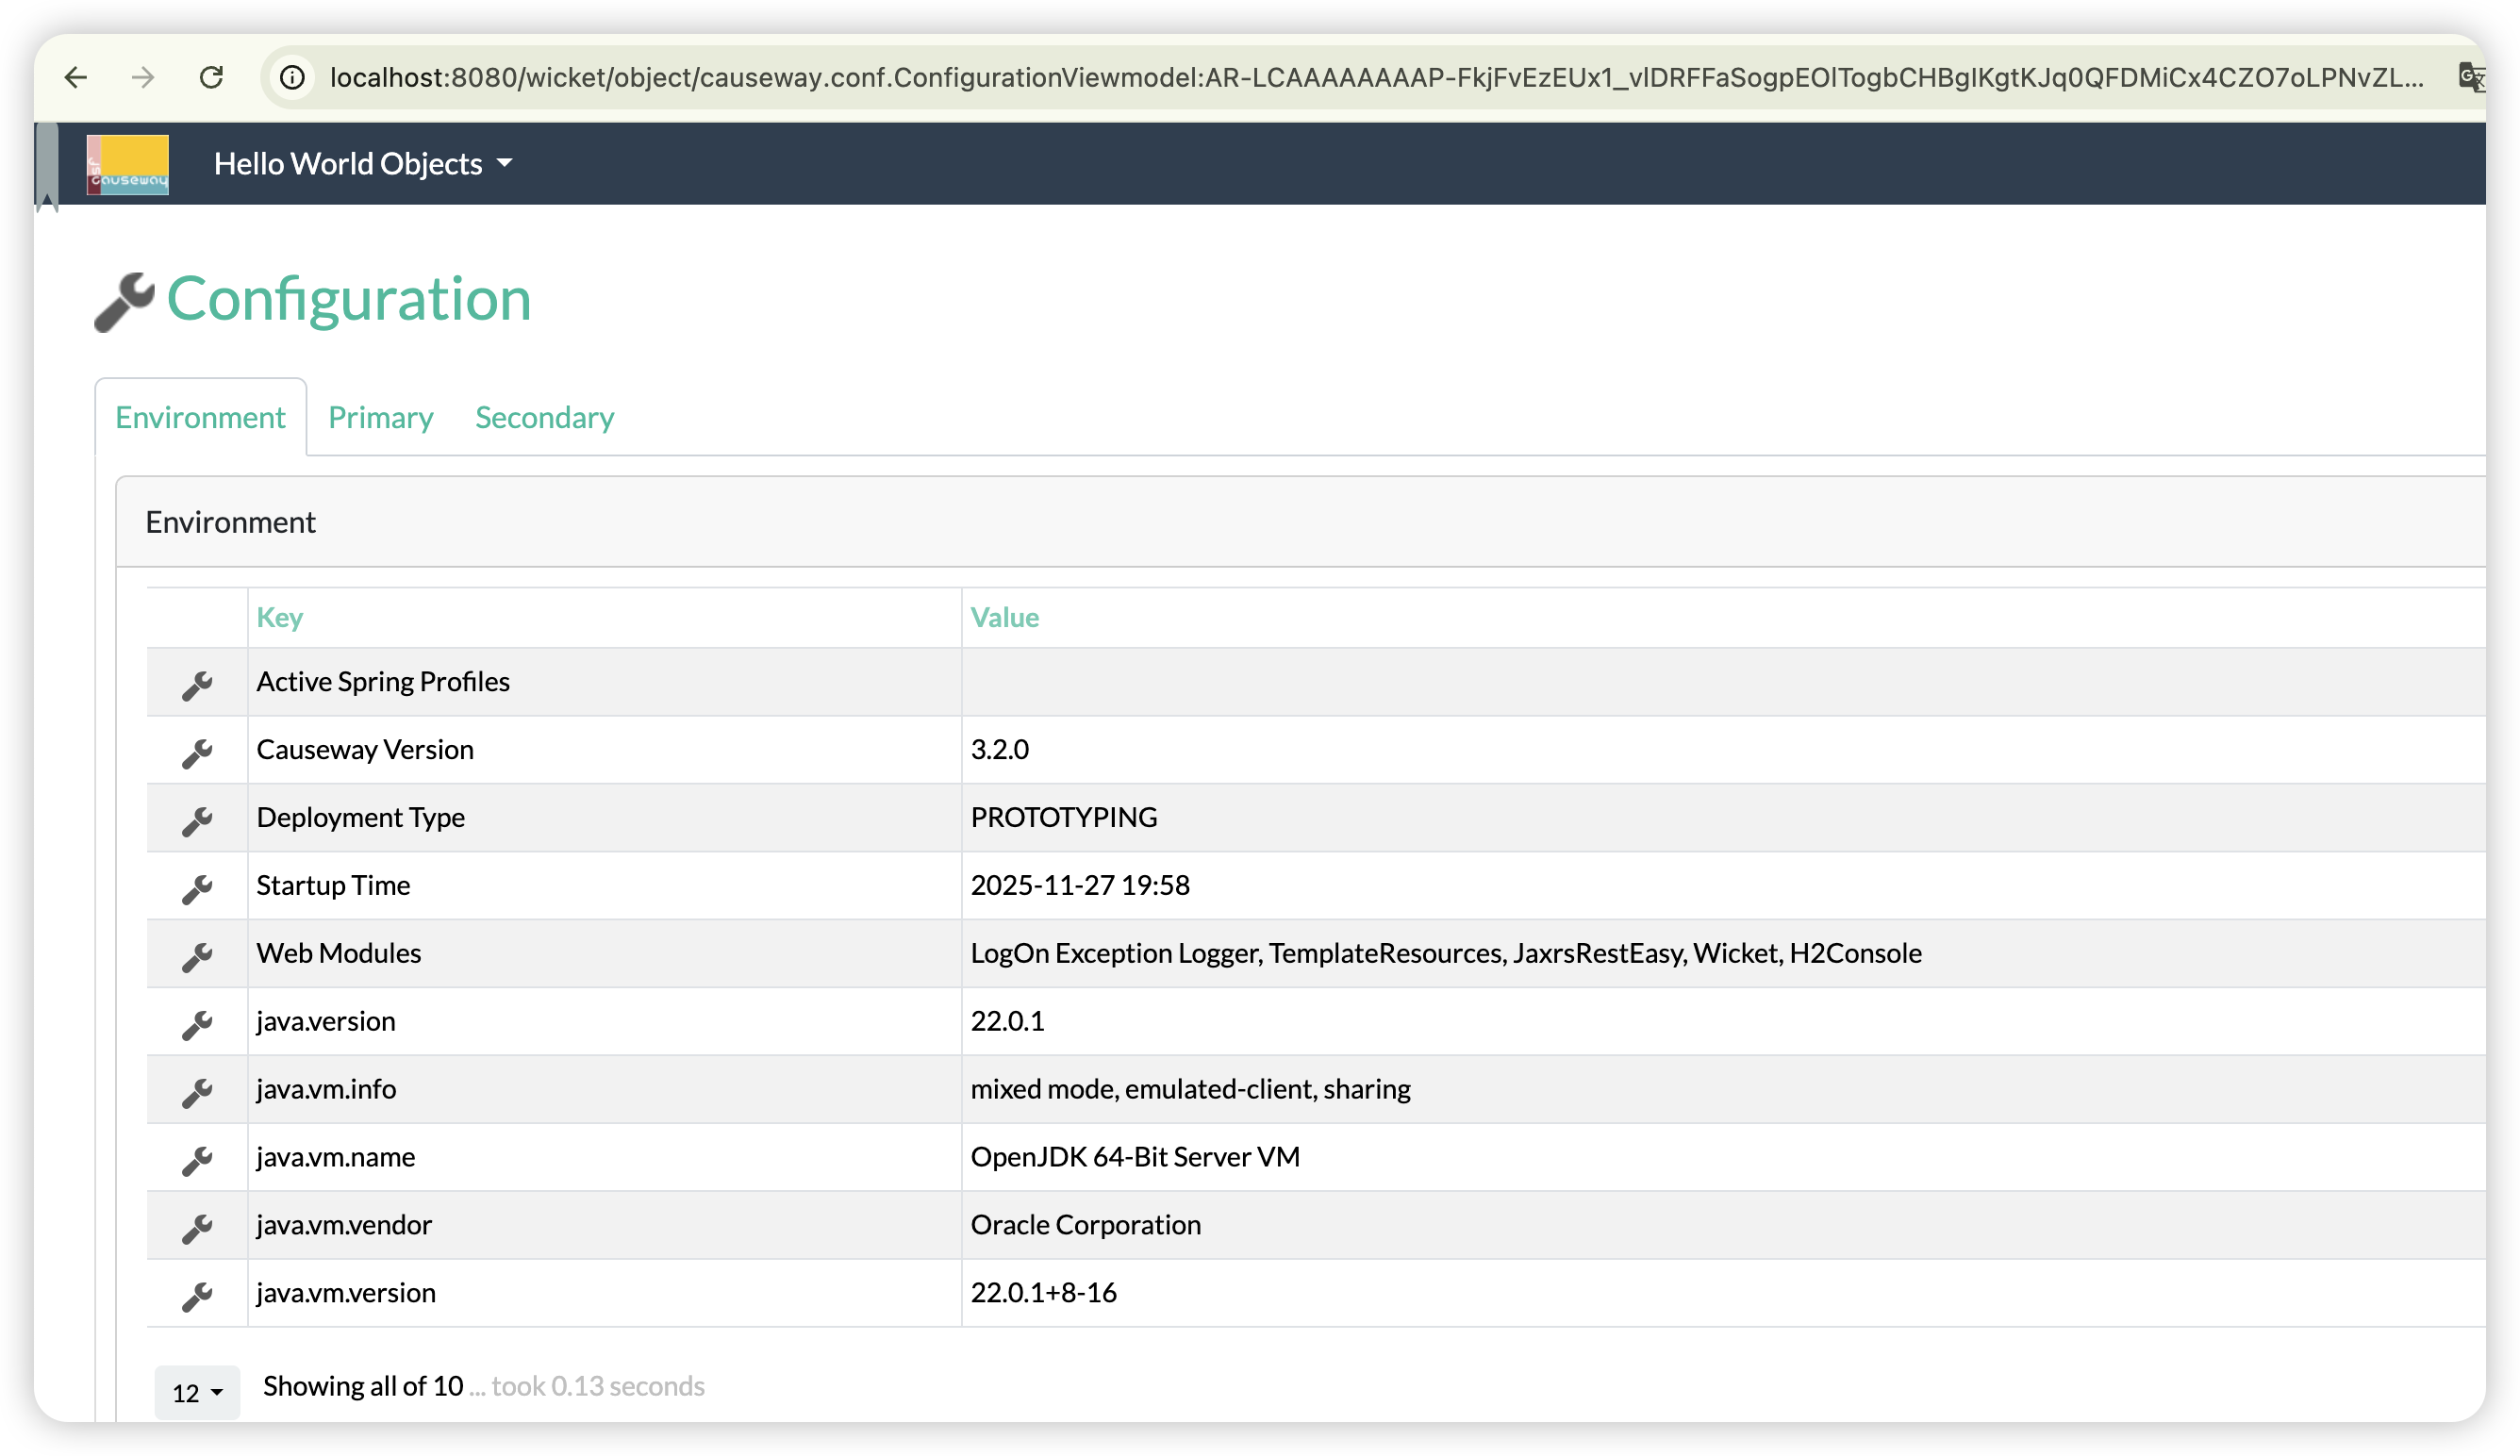Switch to the Primary tab

pos(380,417)
